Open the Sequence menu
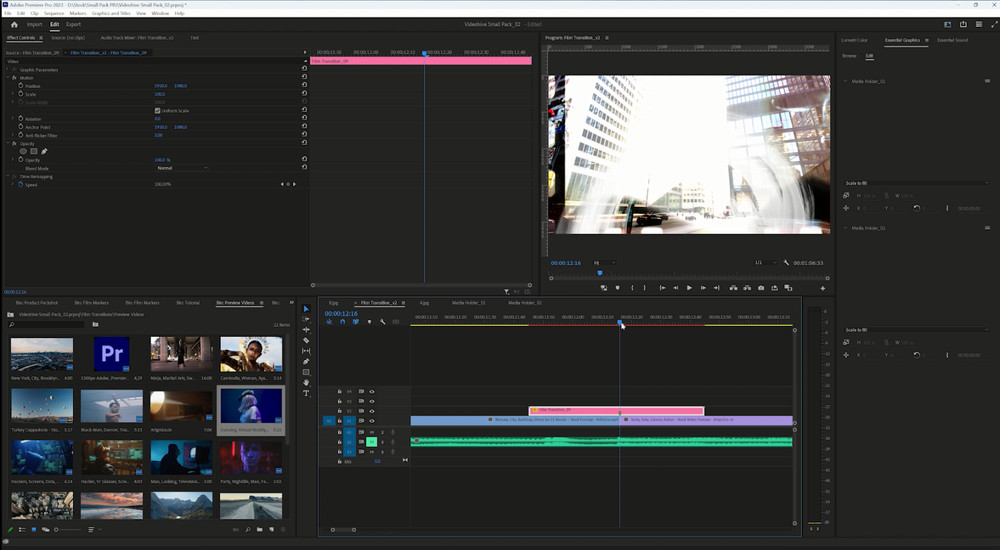 [54, 13]
